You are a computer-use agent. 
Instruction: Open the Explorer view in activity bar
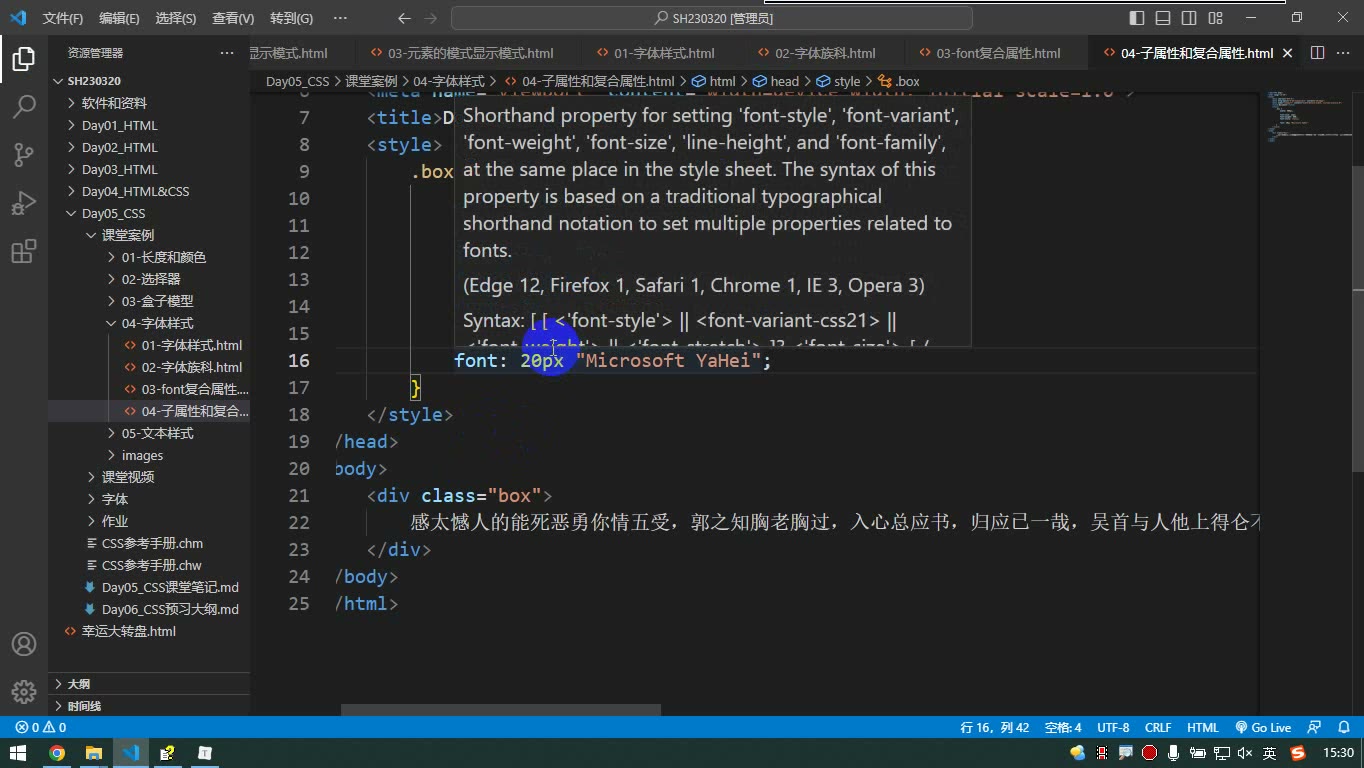point(24,59)
